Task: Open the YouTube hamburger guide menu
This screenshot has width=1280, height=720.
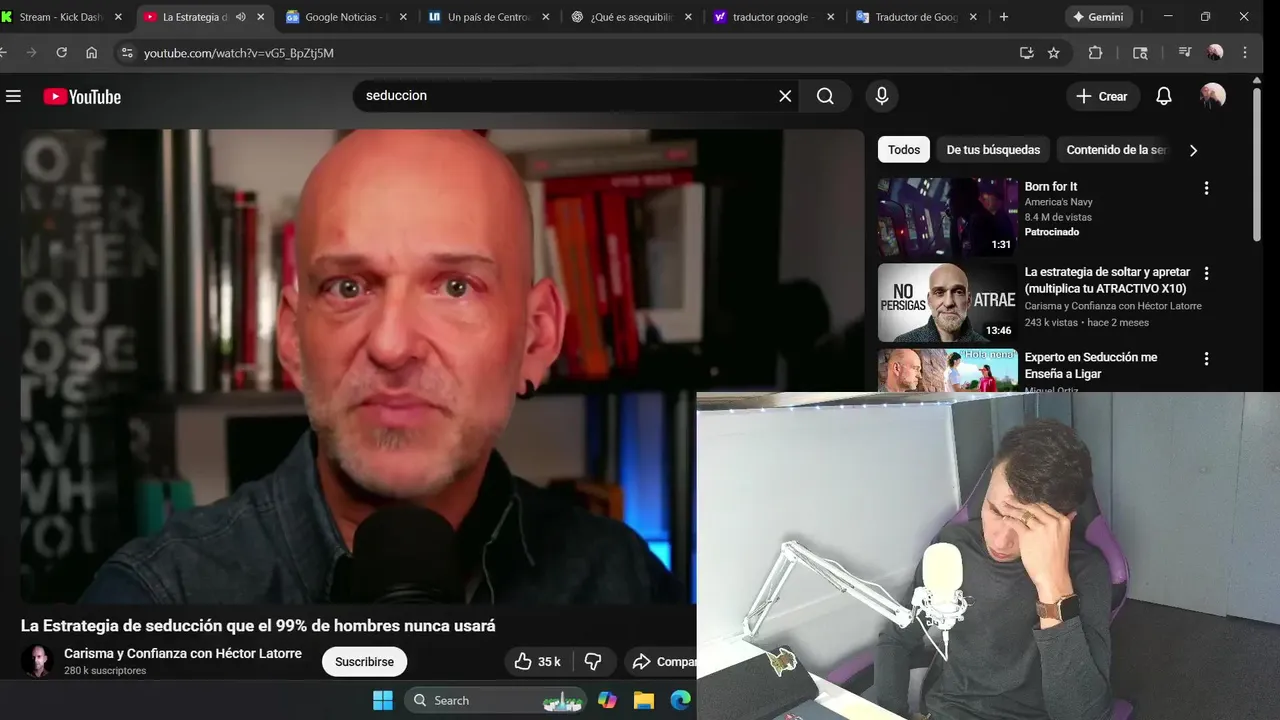Action: (13, 96)
